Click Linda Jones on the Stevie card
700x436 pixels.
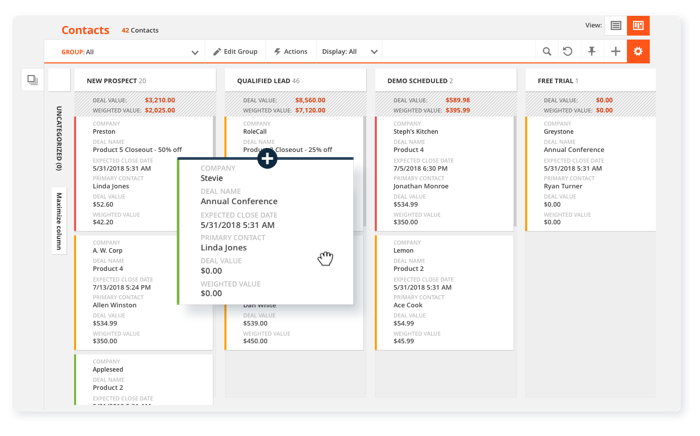(x=224, y=248)
